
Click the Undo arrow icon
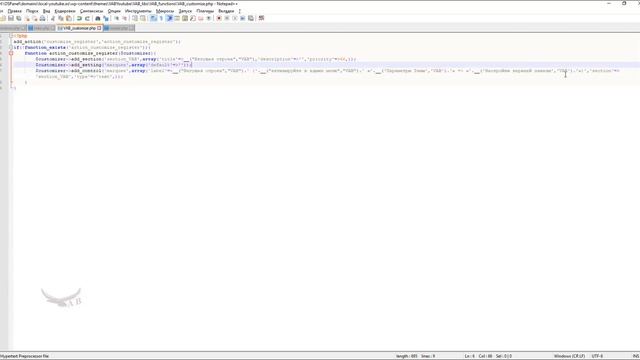(79, 18)
